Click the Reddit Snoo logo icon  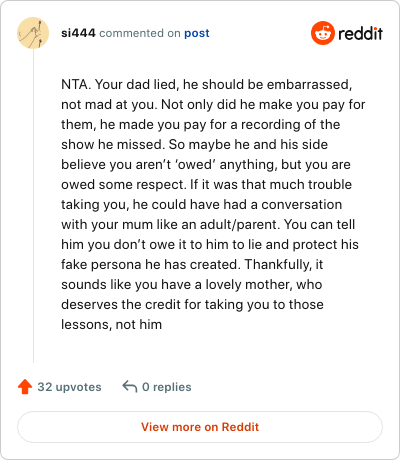coord(323,33)
